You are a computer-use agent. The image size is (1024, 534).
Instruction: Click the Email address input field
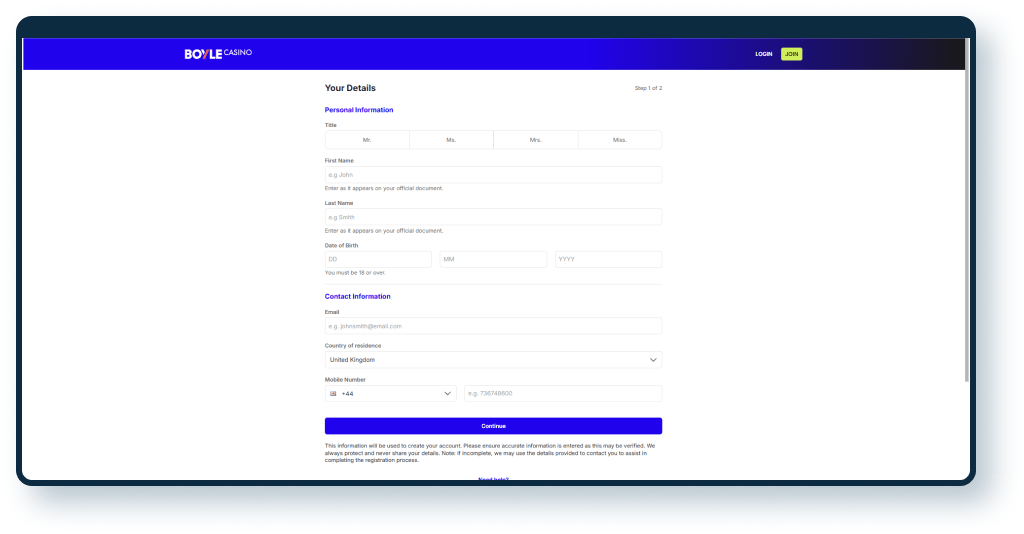coord(493,326)
